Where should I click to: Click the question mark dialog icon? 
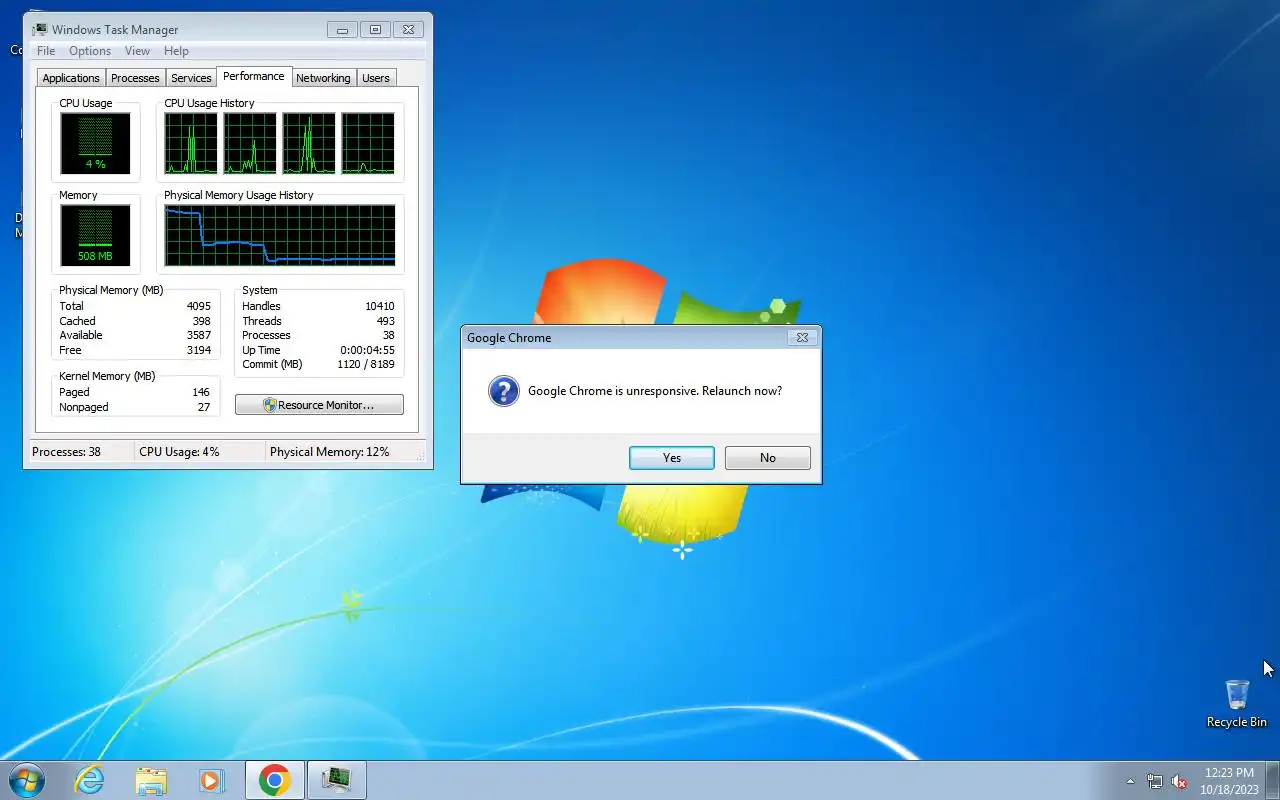504,391
